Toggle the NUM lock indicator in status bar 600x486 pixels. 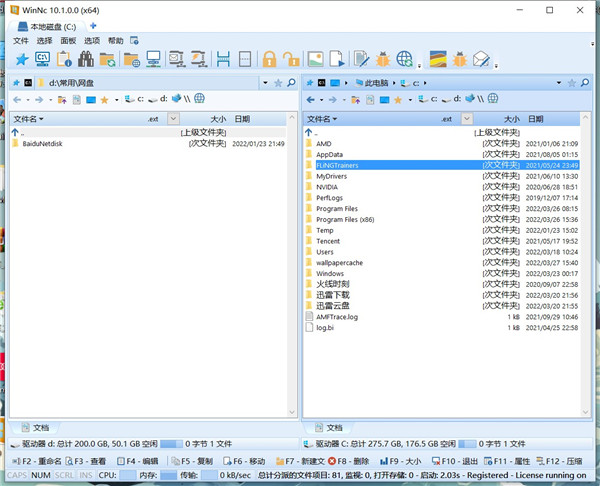coord(40,475)
